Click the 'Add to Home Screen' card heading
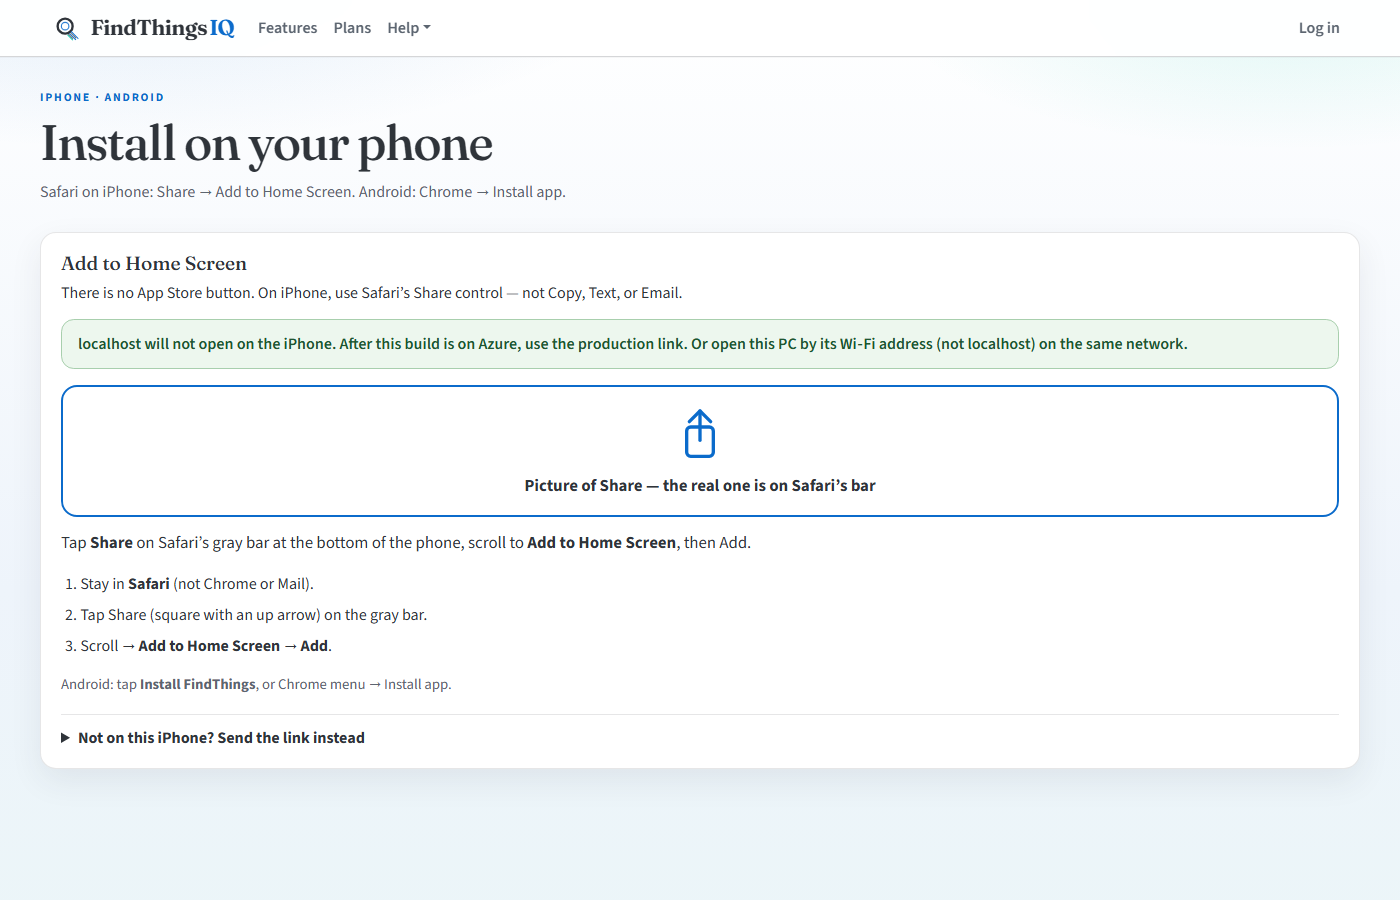1400x900 pixels. pyautogui.click(x=154, y=263)
